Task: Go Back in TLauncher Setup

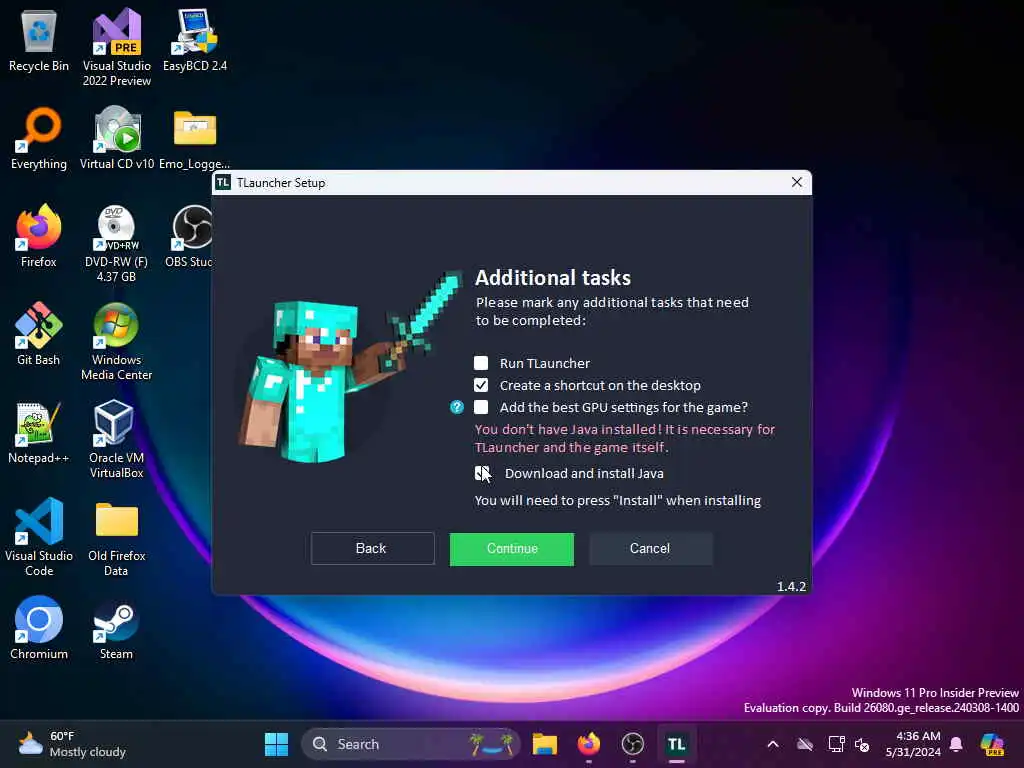Action: [x=372, y=549]
